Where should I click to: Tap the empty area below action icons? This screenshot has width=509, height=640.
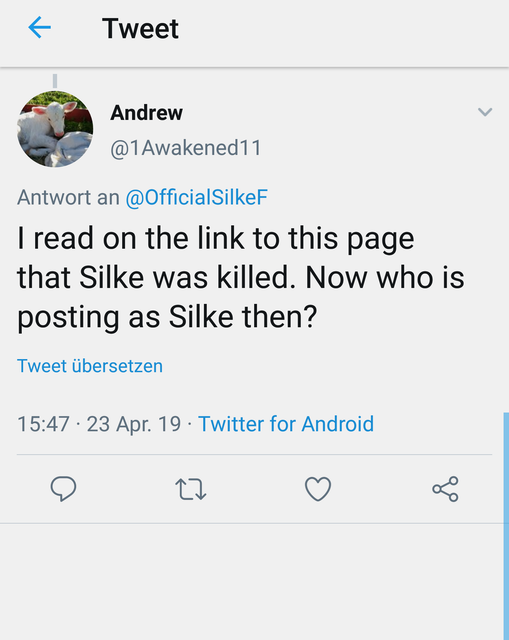pyautogui.click(x=251, y=582)
